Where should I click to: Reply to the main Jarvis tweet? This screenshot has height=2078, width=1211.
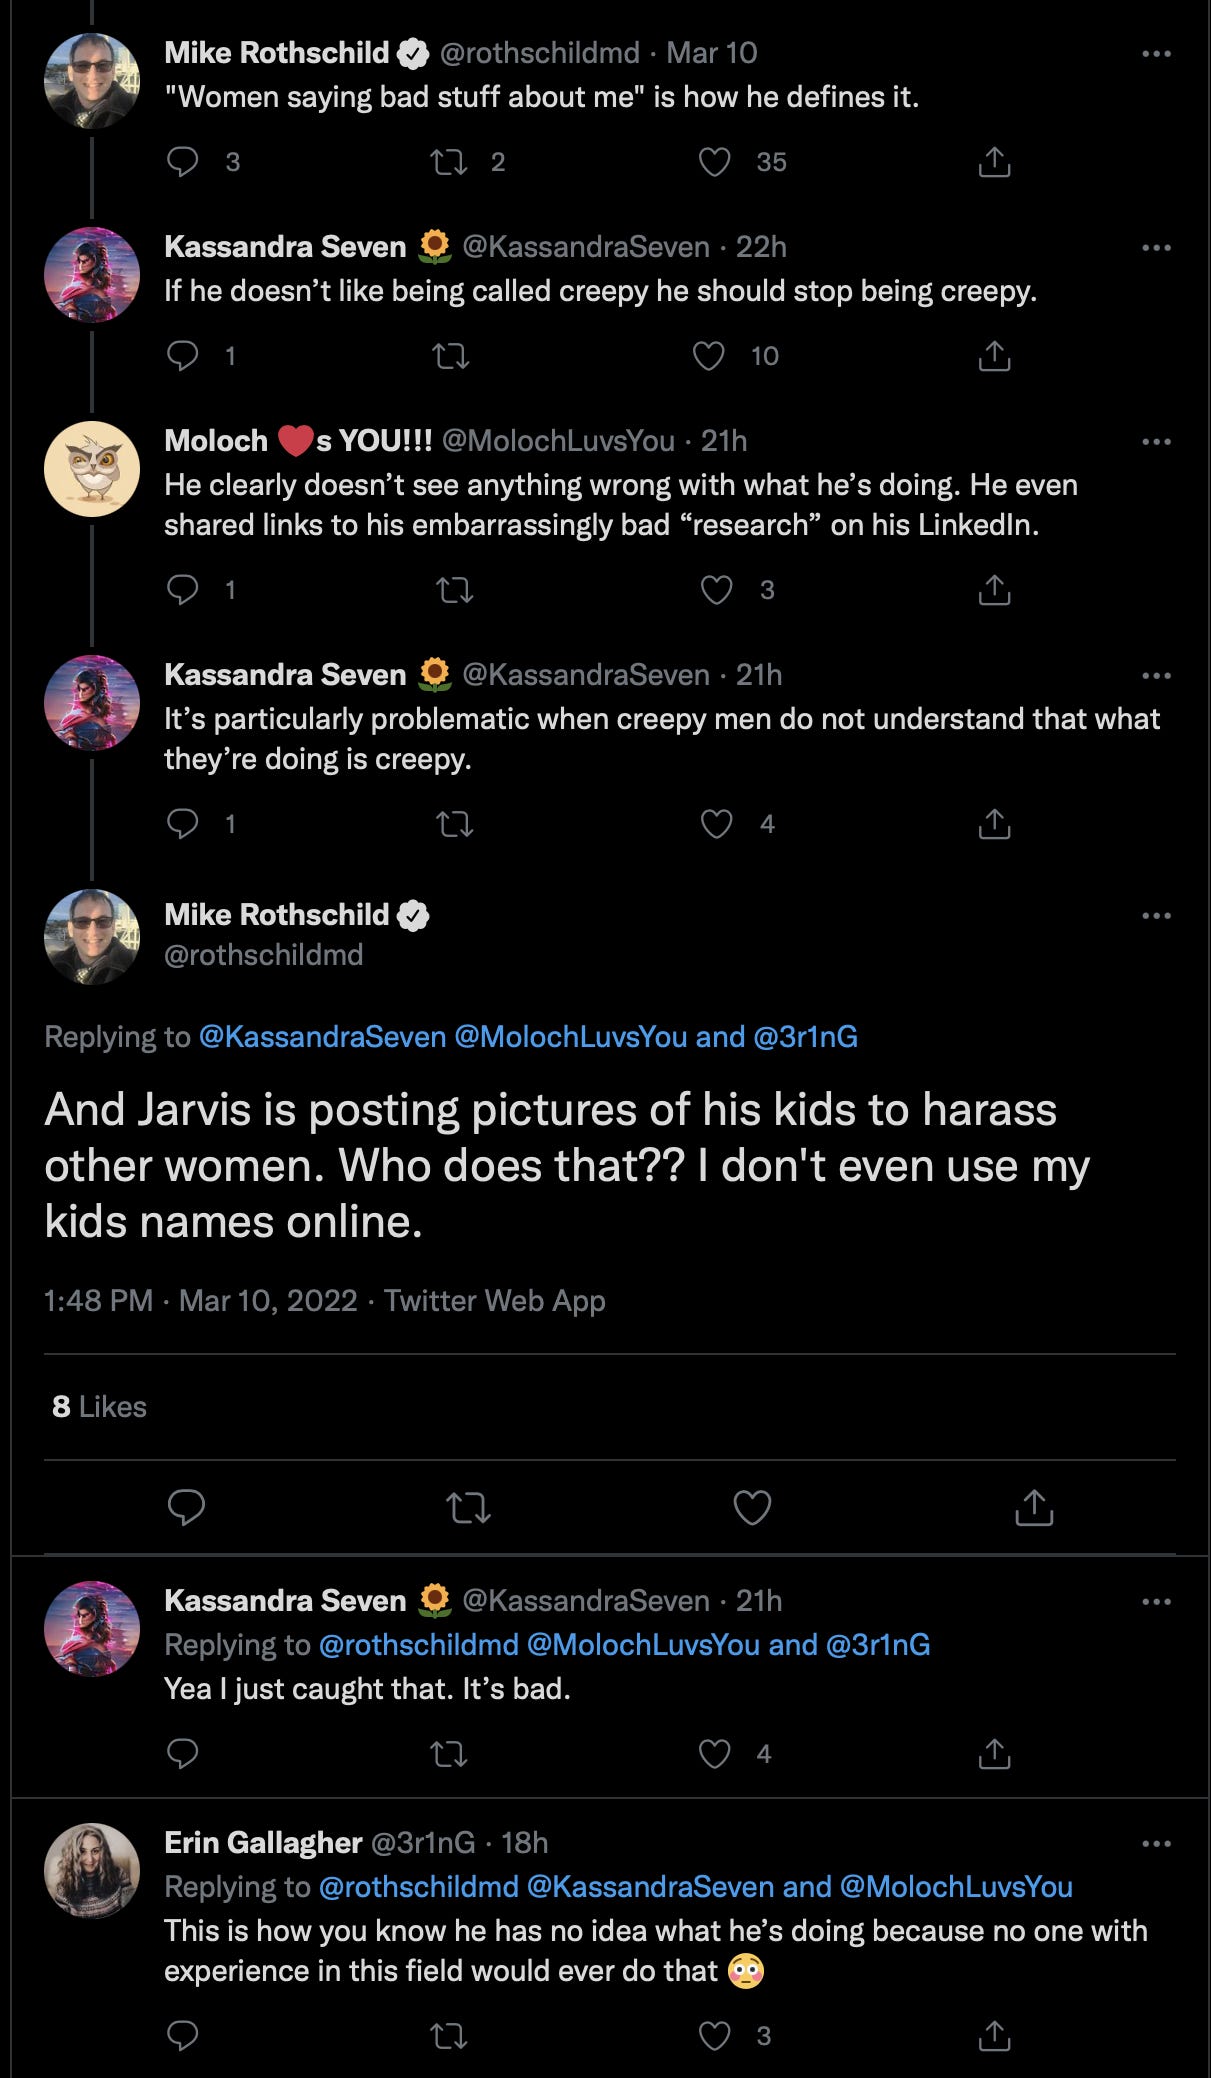(186, 1507)
